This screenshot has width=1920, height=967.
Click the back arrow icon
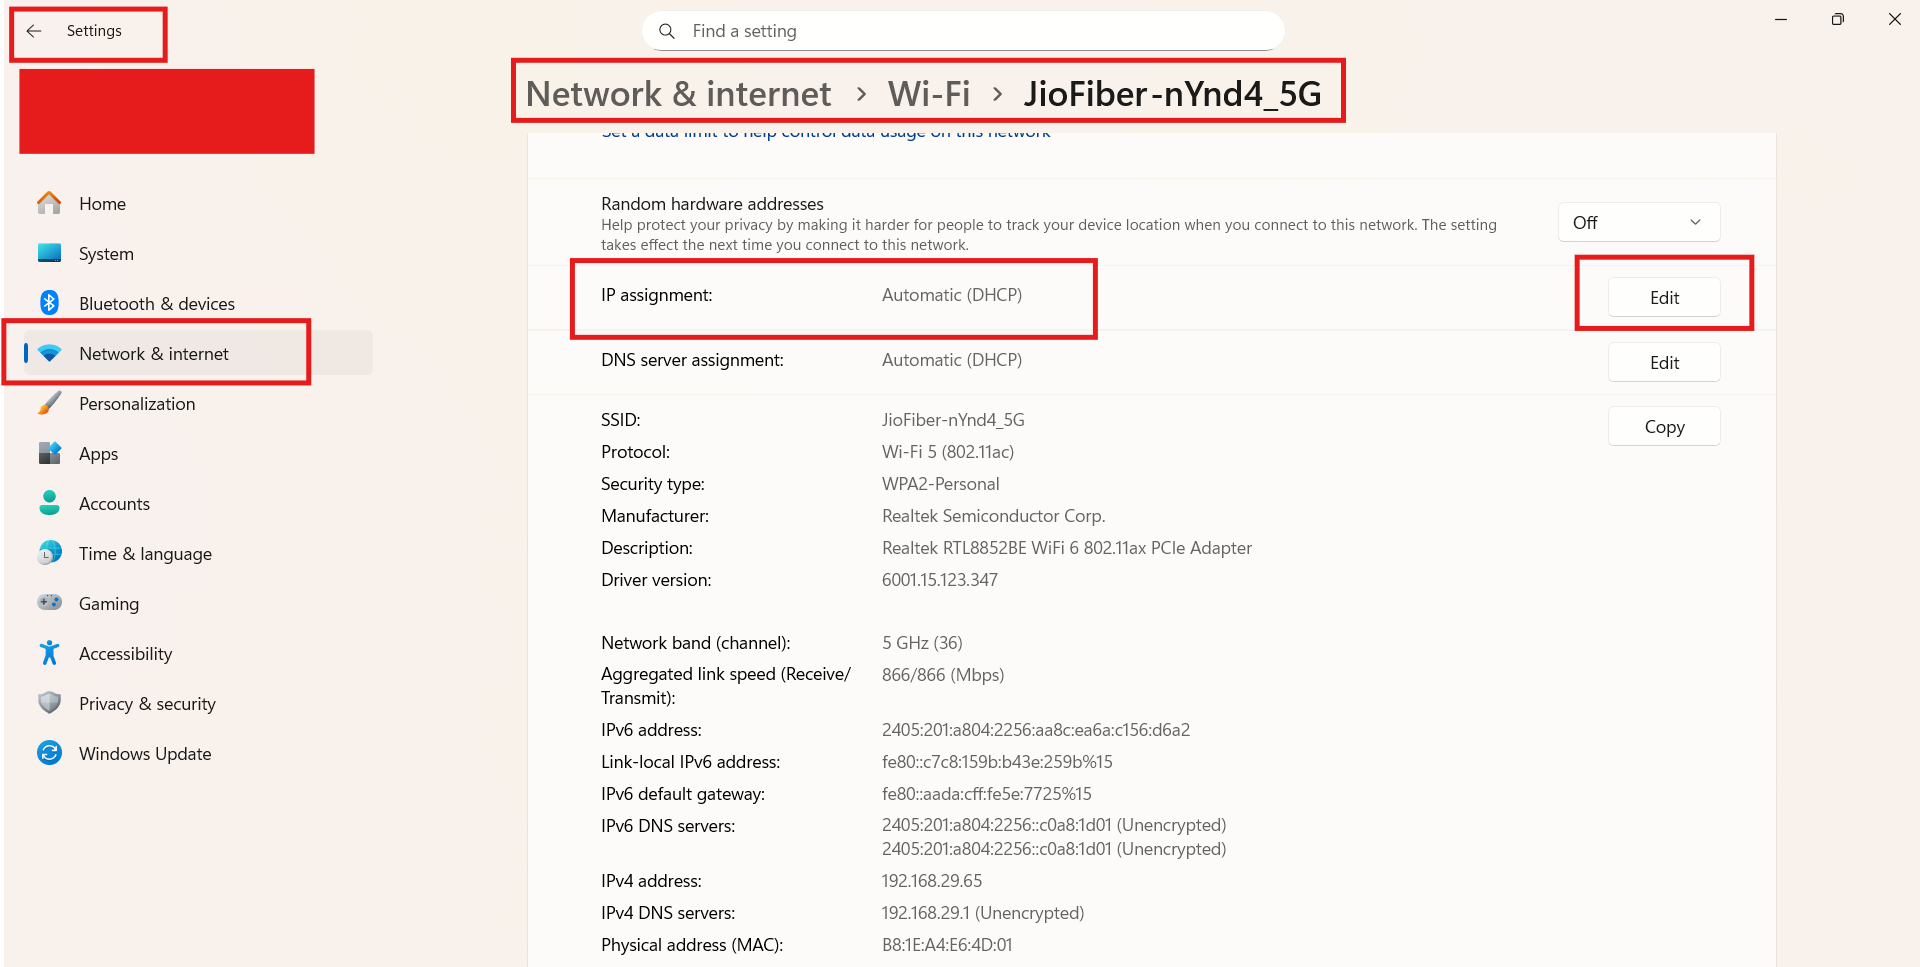(34, 31)
